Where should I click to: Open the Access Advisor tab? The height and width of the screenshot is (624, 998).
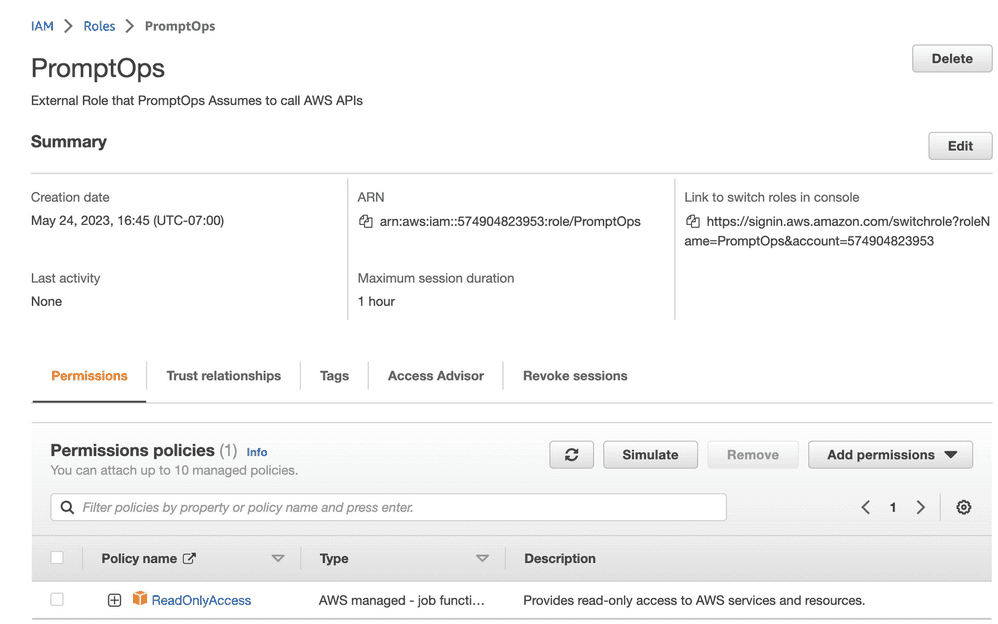coord(436,376)
